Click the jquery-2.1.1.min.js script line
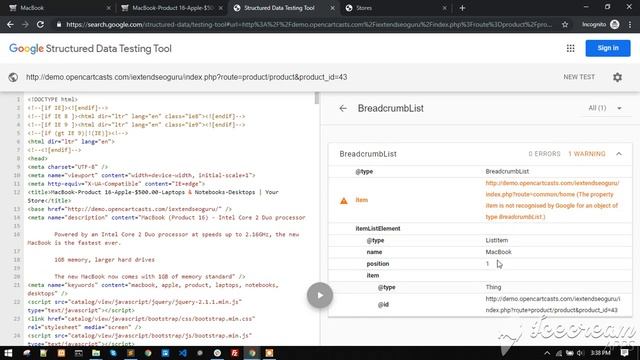This screenshot has height=360, width=640. [135, 306]
